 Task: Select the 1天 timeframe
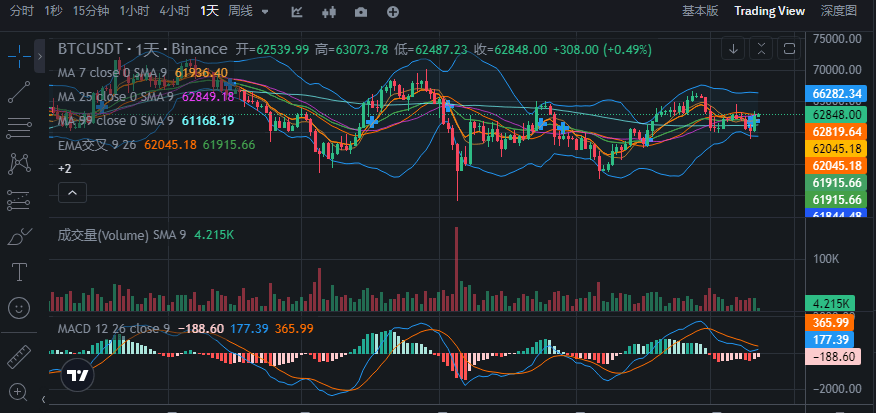210,11
